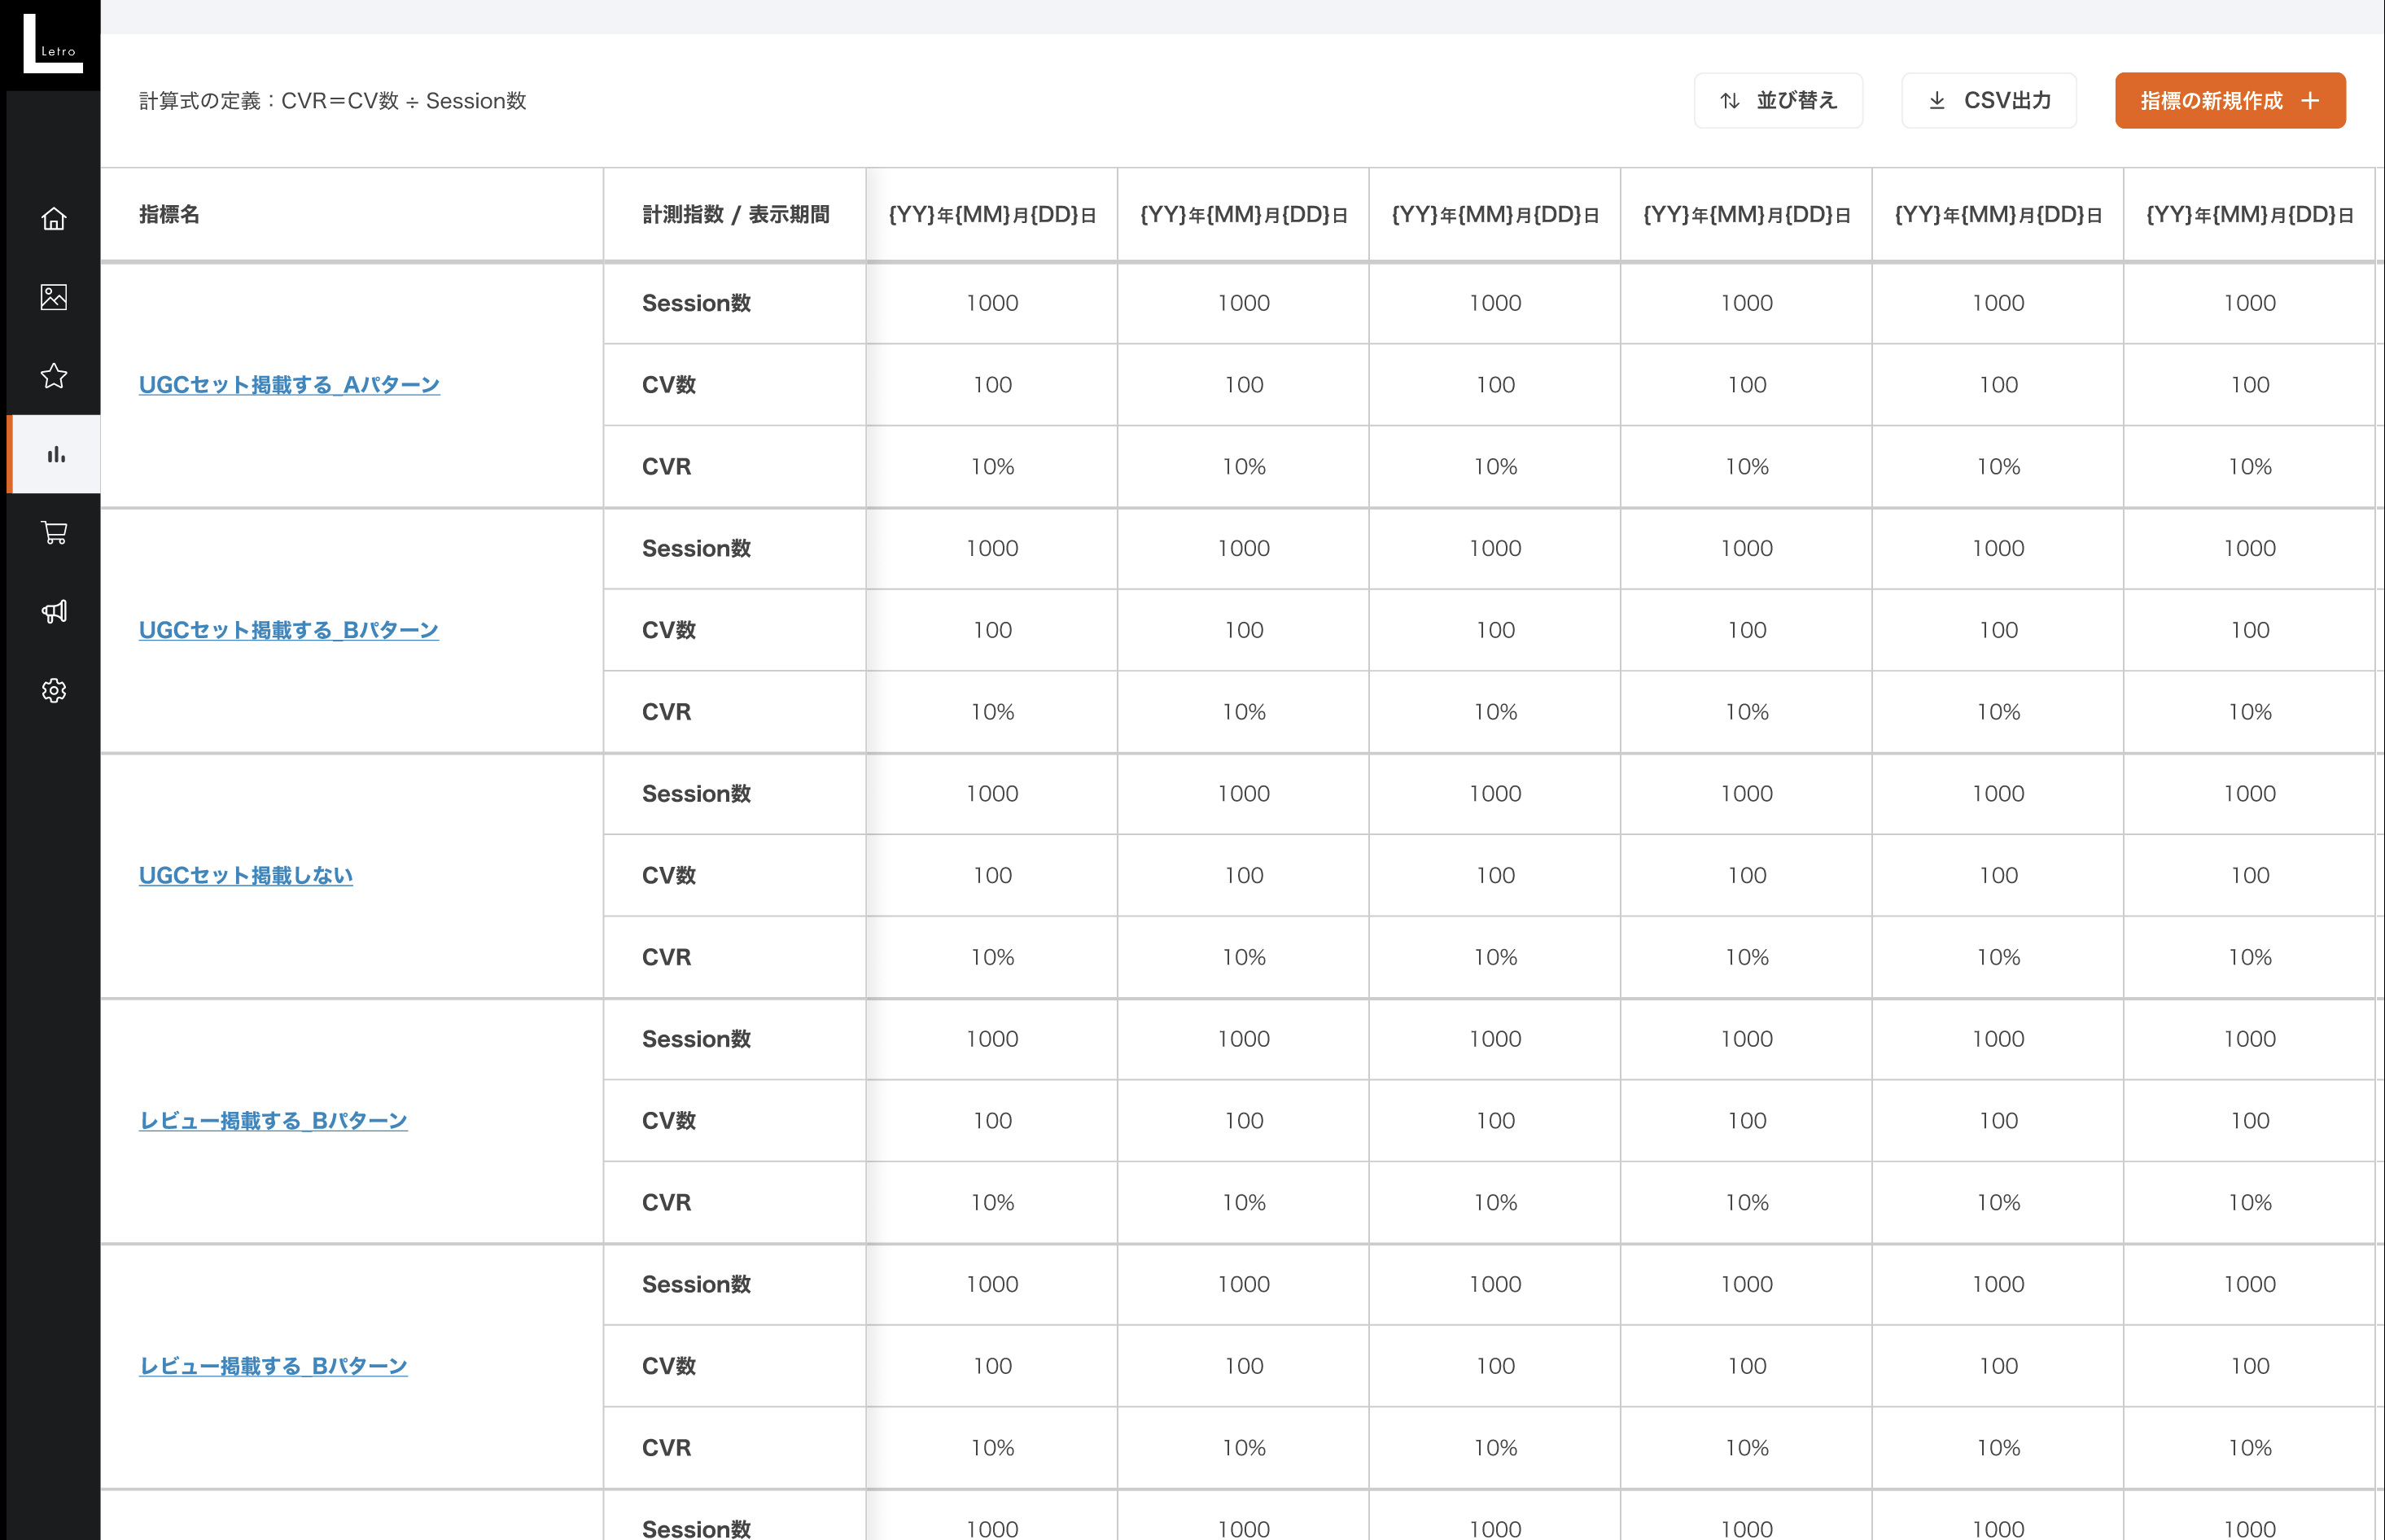Open the first レビュー掲載する_Bパターン link
The image size is (2385, 1540).
point(273,1121)
